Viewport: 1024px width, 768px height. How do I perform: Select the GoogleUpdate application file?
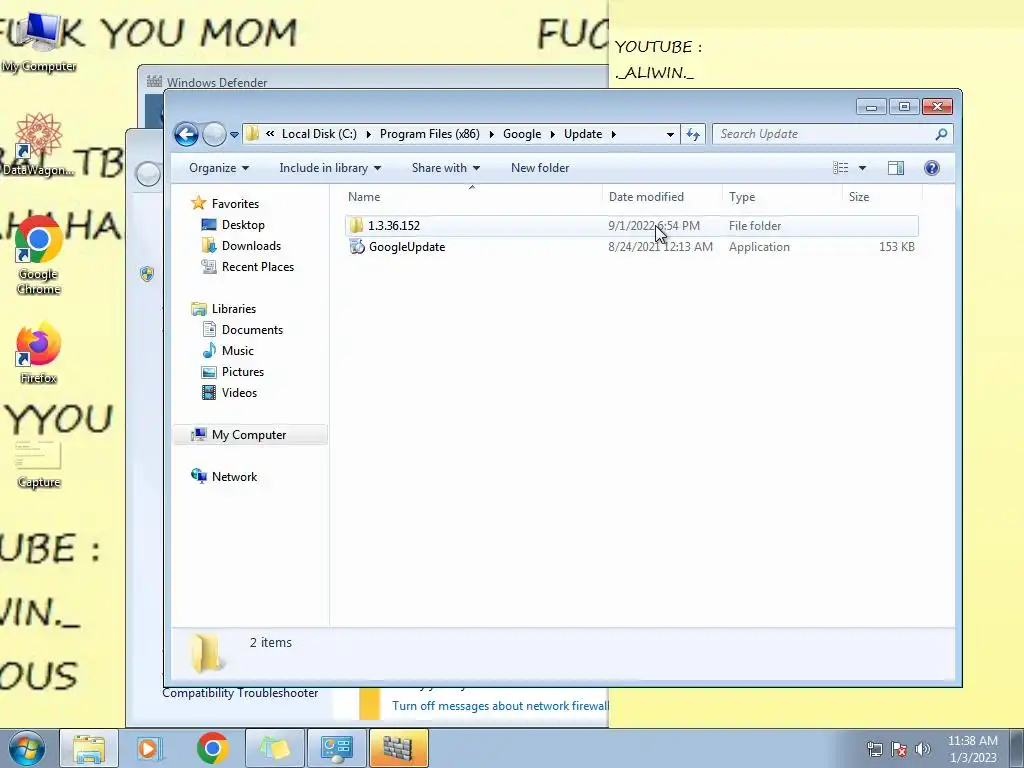point(632,247)
